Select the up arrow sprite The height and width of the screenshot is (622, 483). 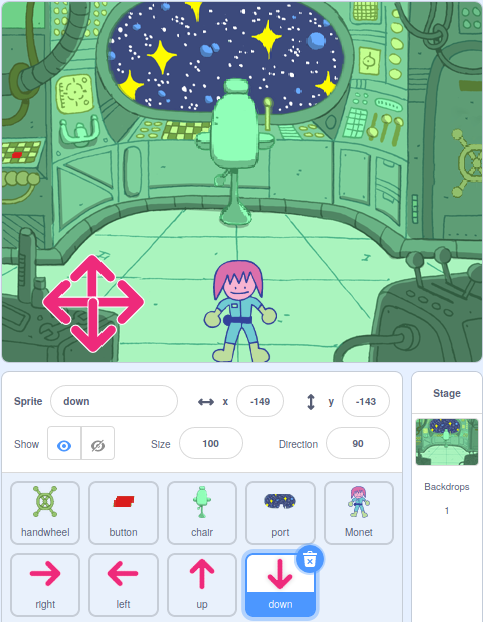click(x=202, y=585)
